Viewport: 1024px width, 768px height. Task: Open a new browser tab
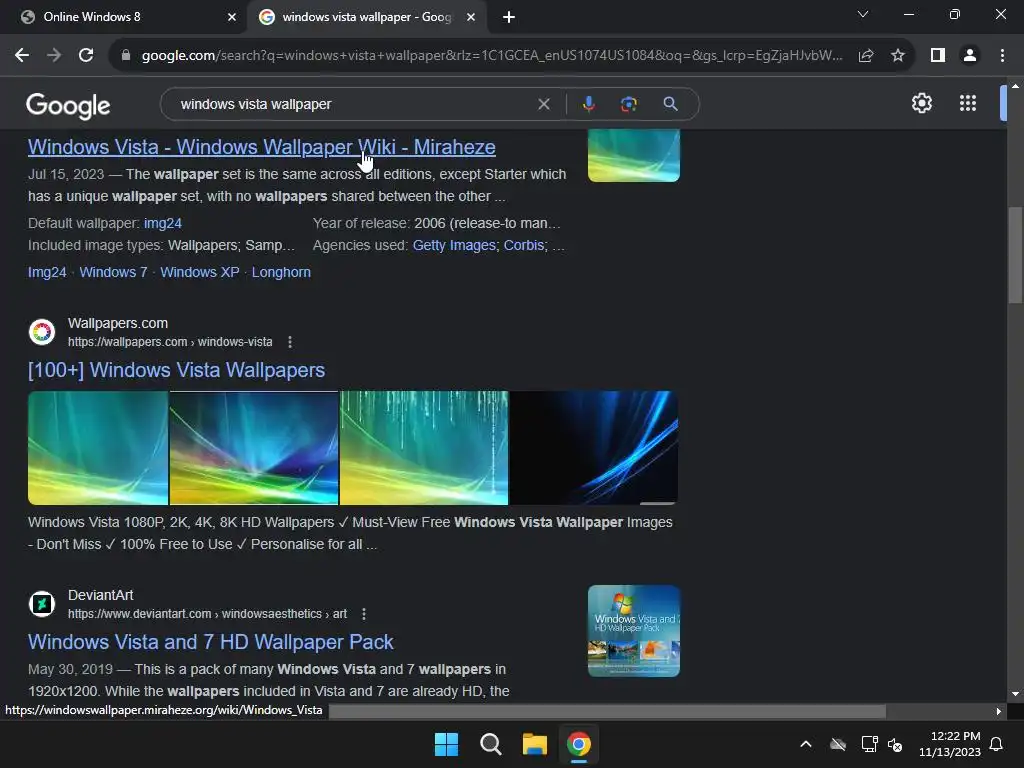[509, 18]
